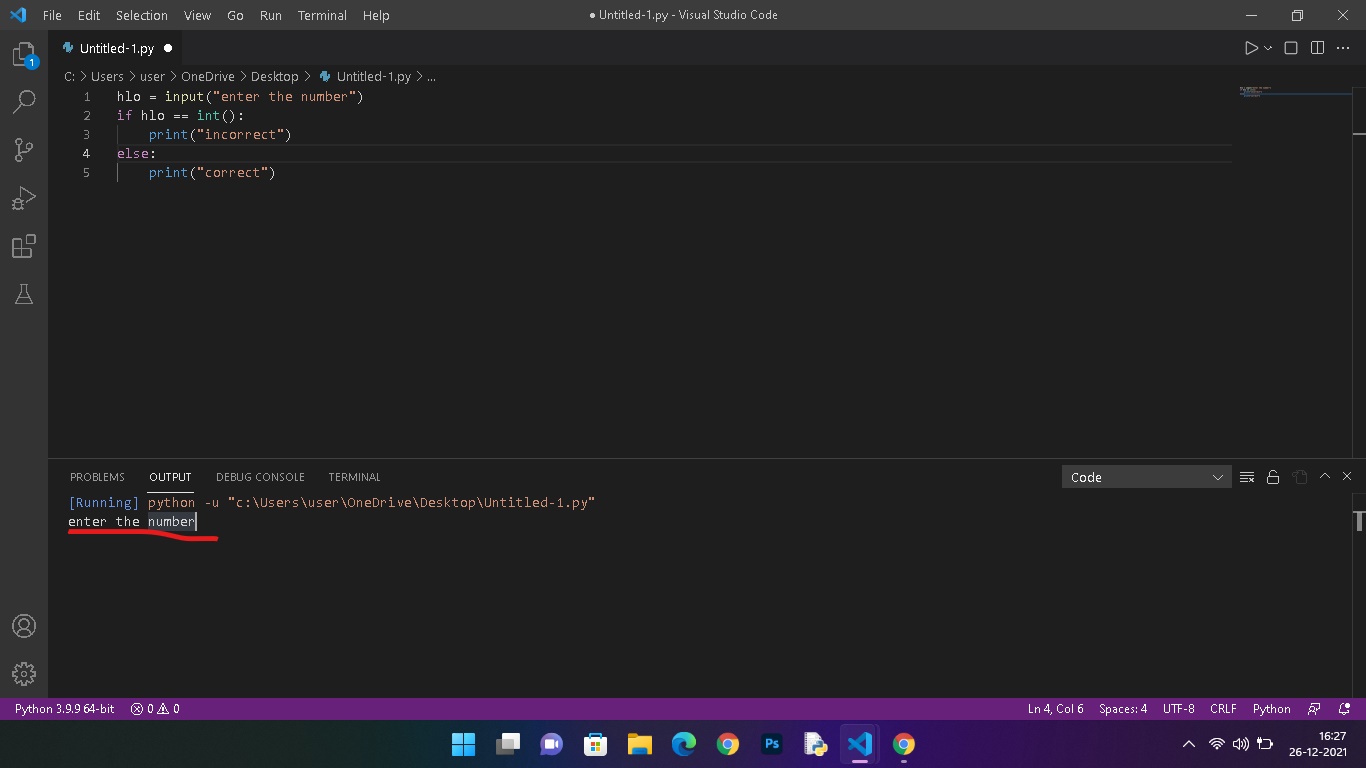The height and width of the screenshot is (768, 1366).
Task: Open the Extensions view
Action: 24,246
